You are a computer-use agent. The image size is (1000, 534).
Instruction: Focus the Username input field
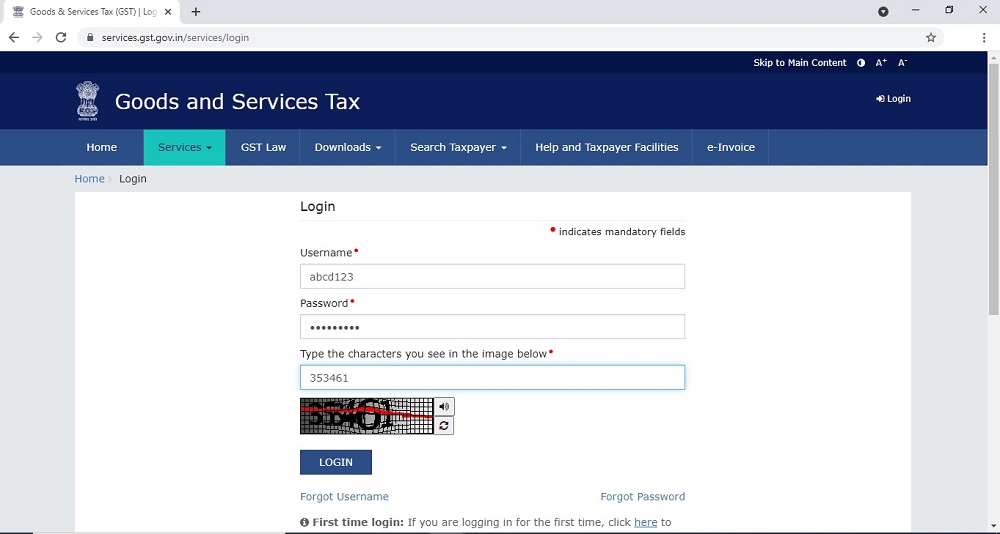click(492, 277)
